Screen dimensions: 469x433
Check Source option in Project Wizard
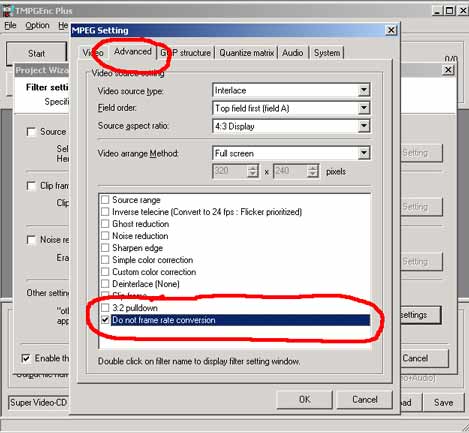pos(31,132)
